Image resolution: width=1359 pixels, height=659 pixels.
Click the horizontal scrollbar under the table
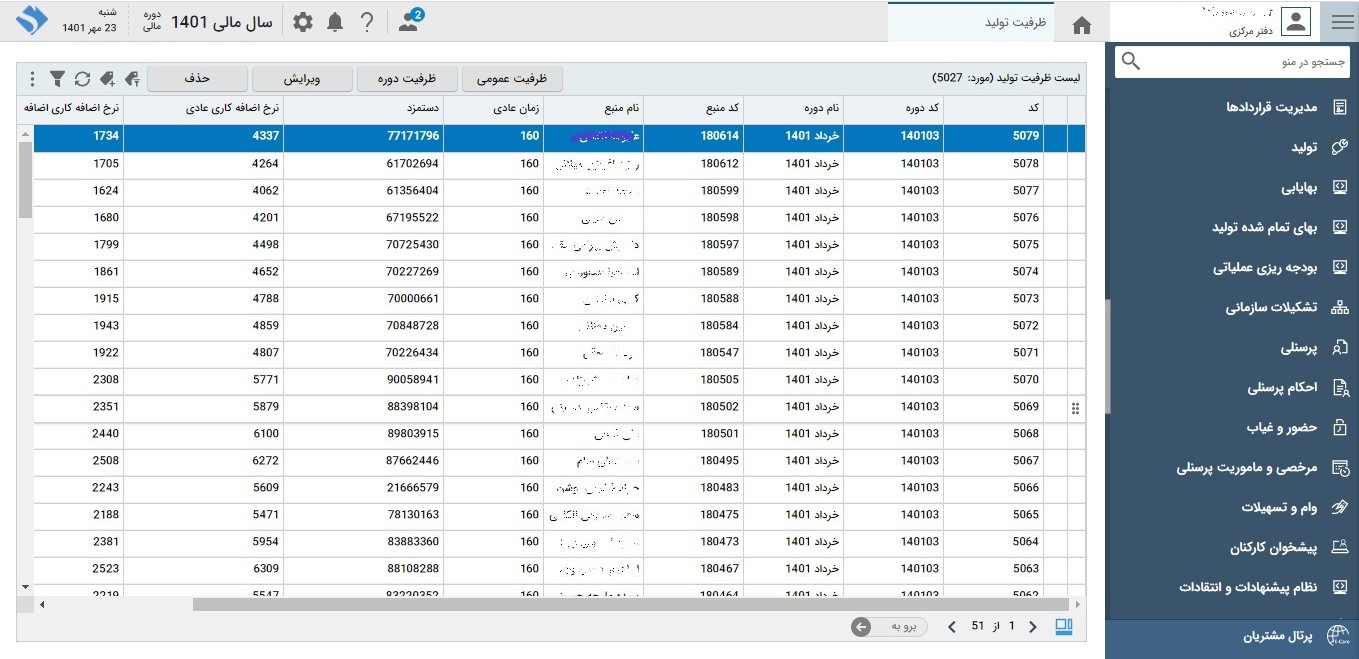(x=630, y=604)
